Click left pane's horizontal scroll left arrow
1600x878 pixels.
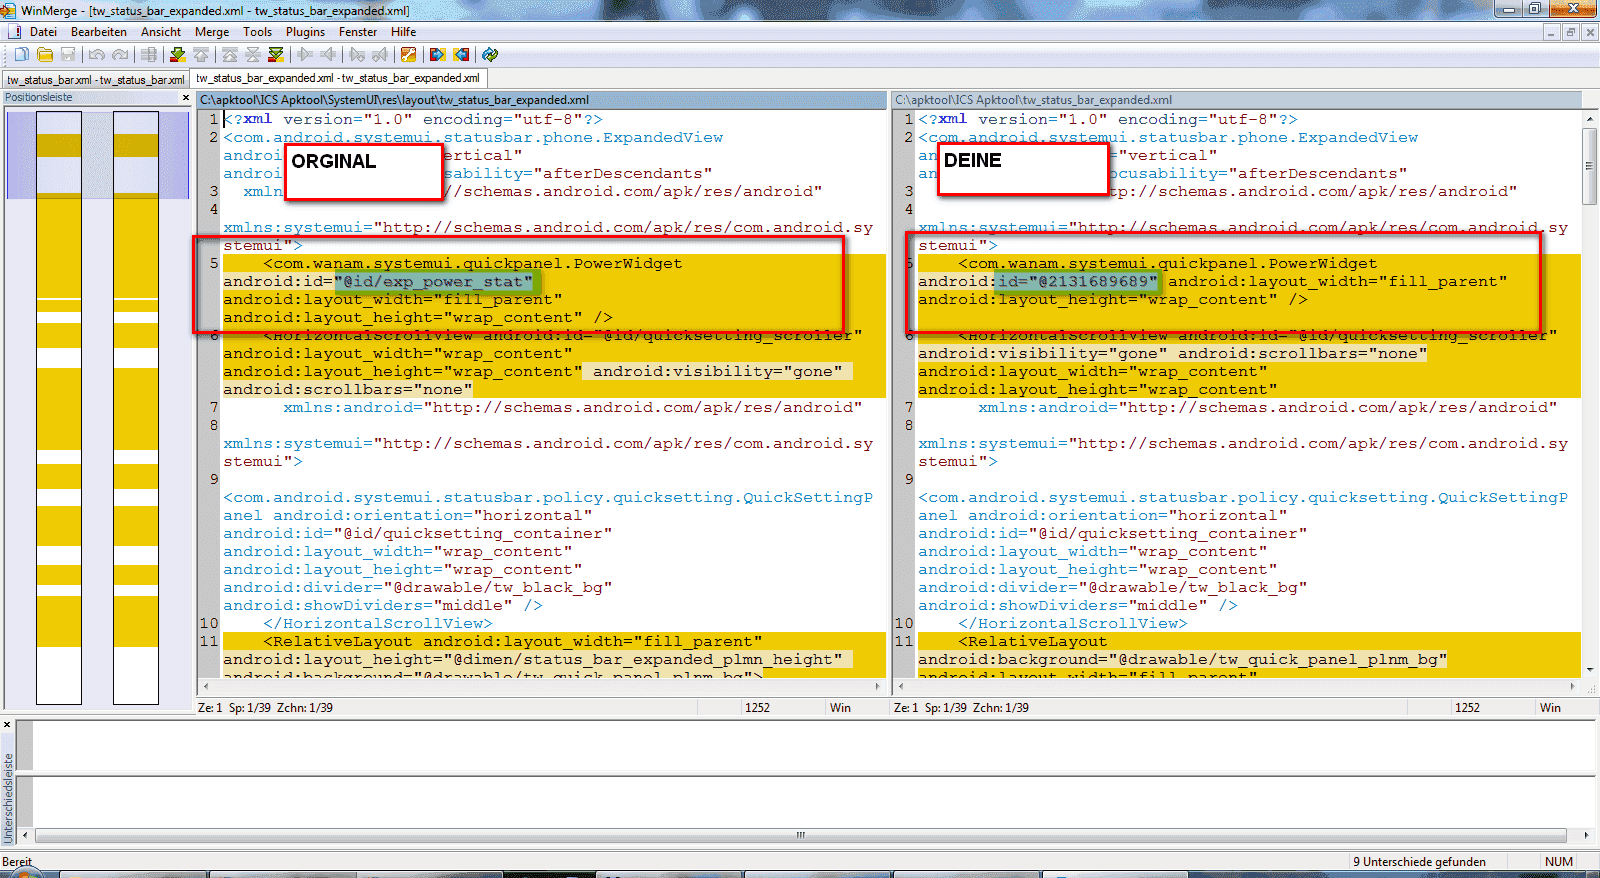(206, 686)
